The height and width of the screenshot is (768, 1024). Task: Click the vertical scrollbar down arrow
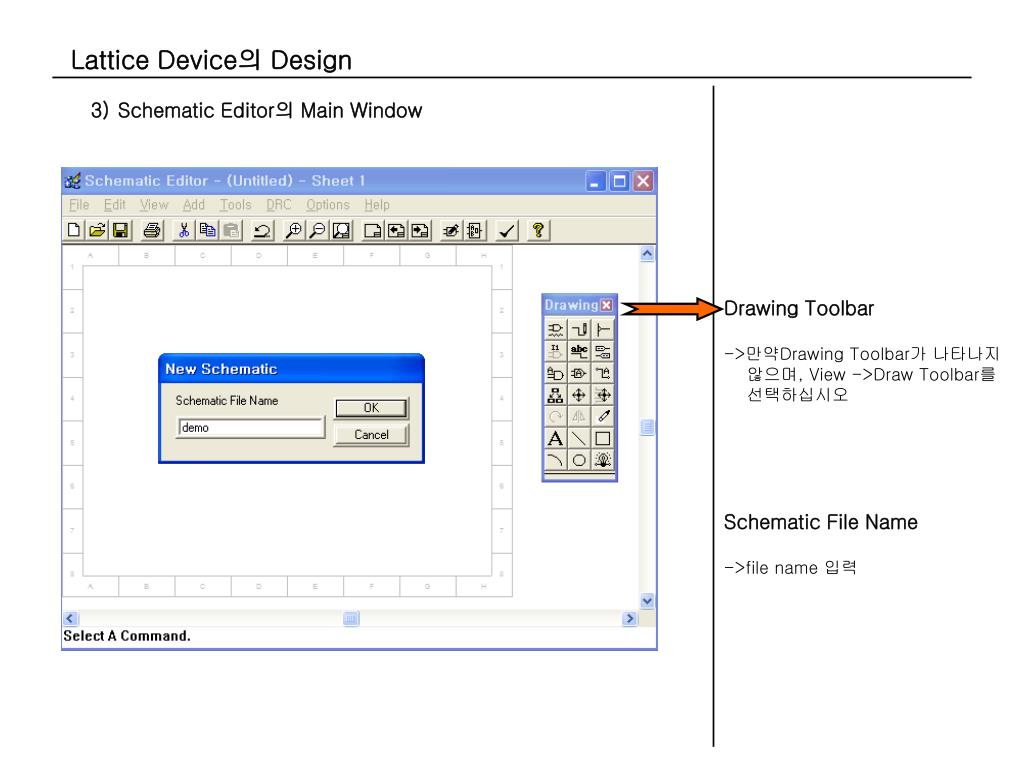tap(647, 601)
